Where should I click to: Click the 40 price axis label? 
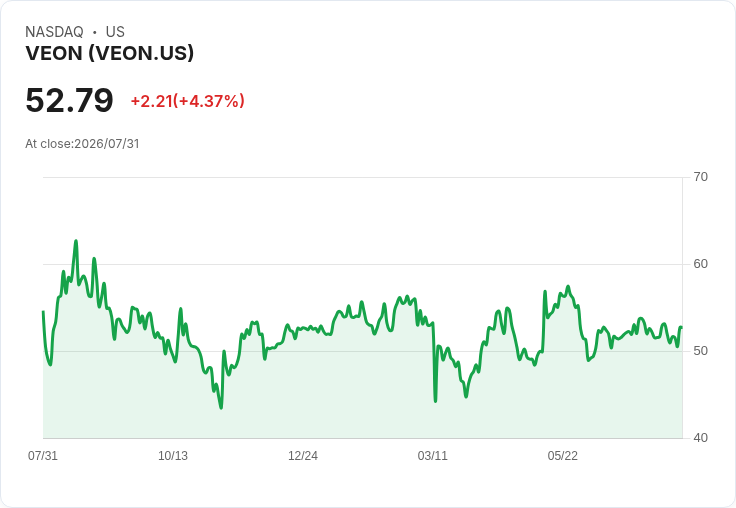pyautogui.click(x=700, y=438)
